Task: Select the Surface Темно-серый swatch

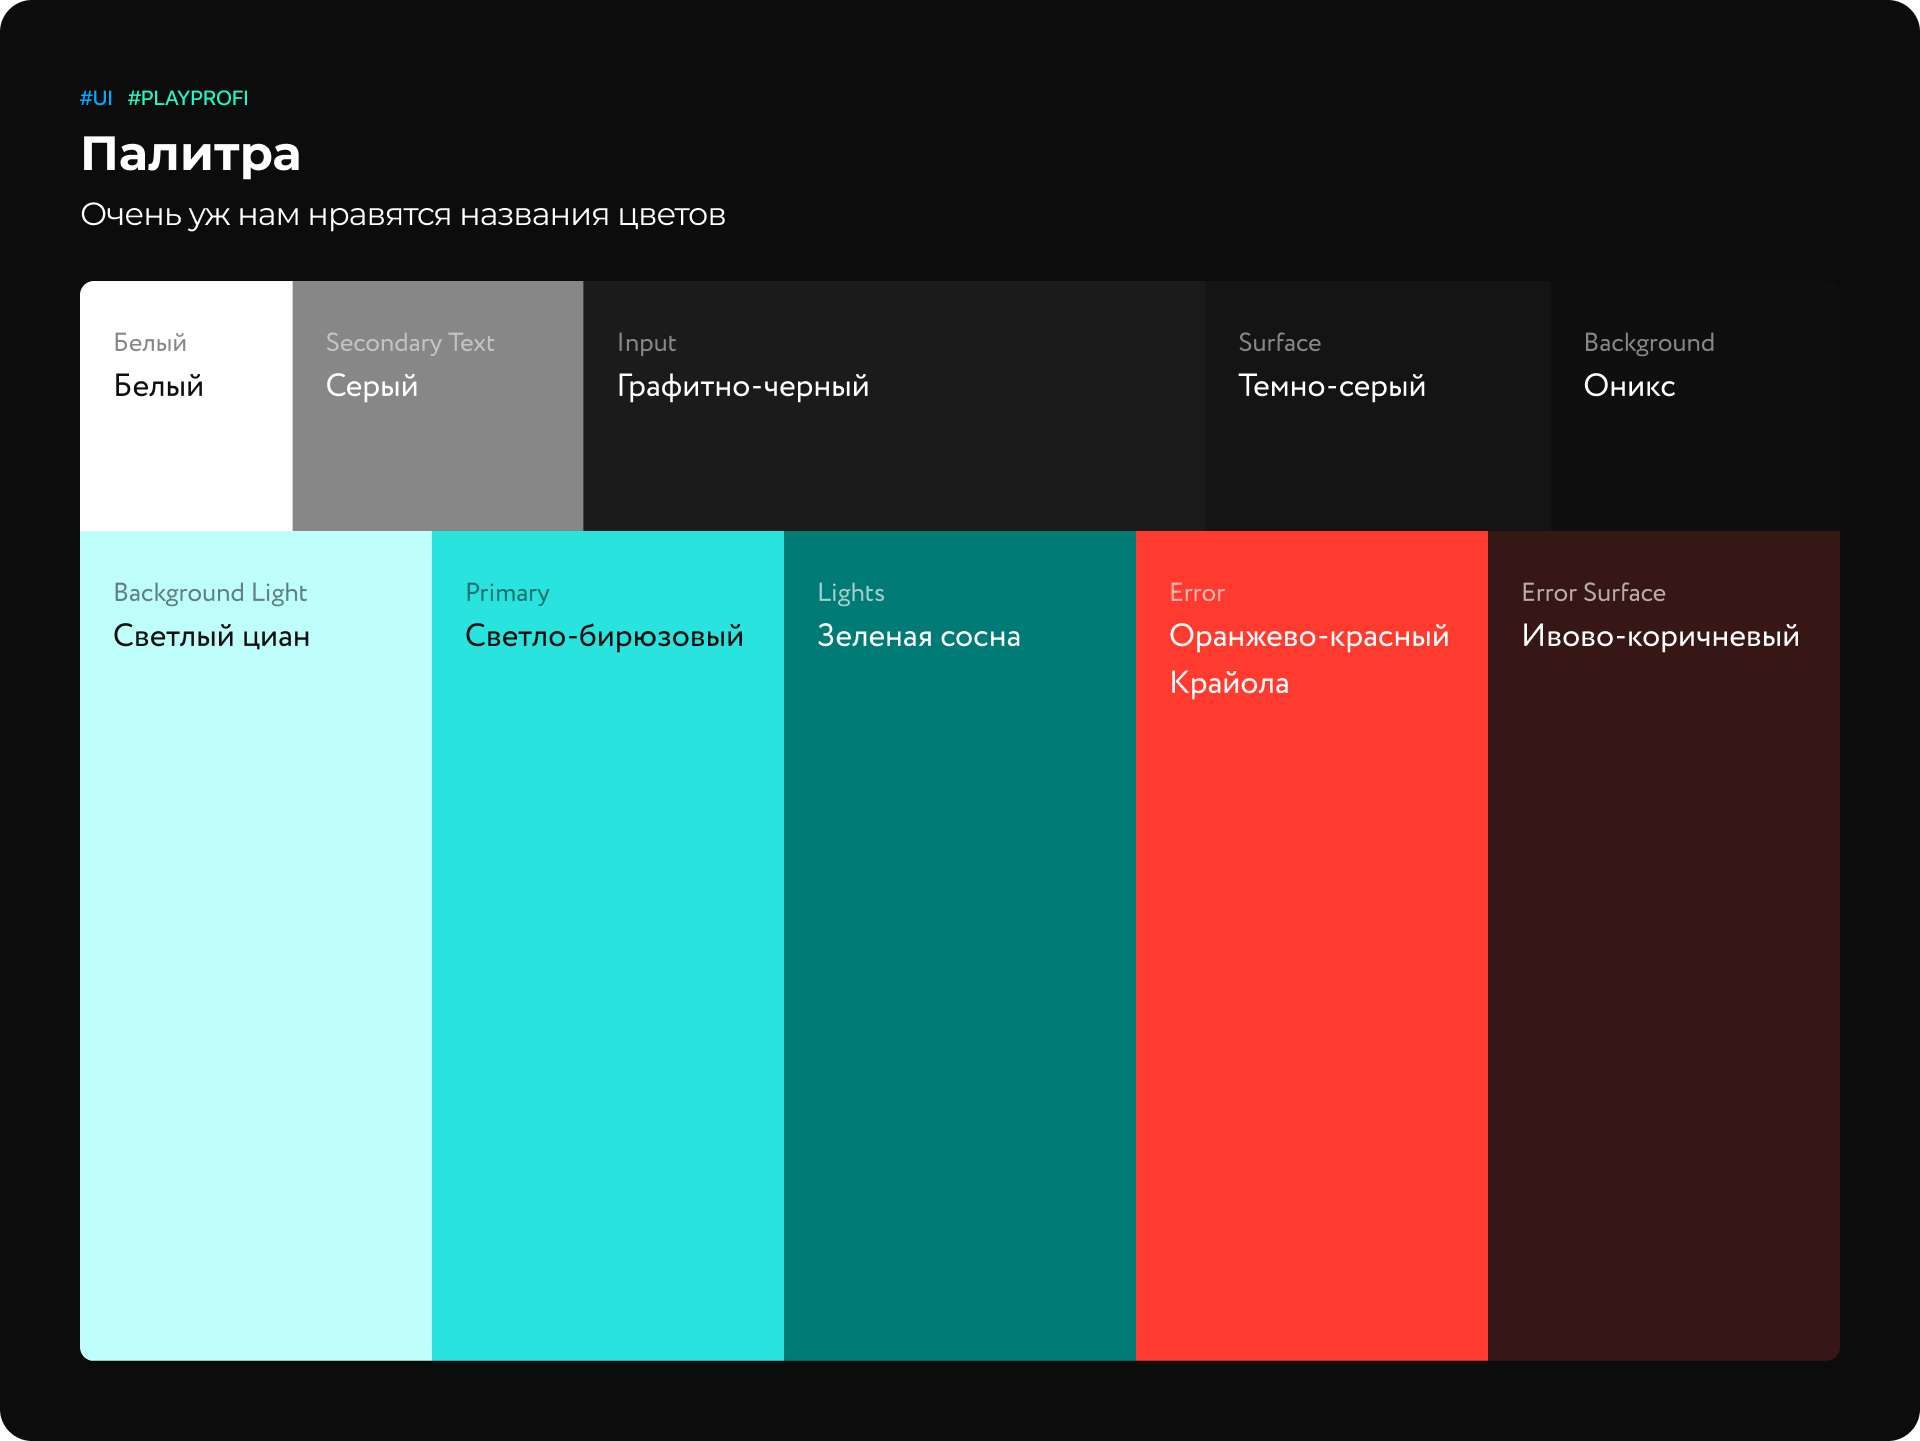Action: click(x=1377, y=406)
